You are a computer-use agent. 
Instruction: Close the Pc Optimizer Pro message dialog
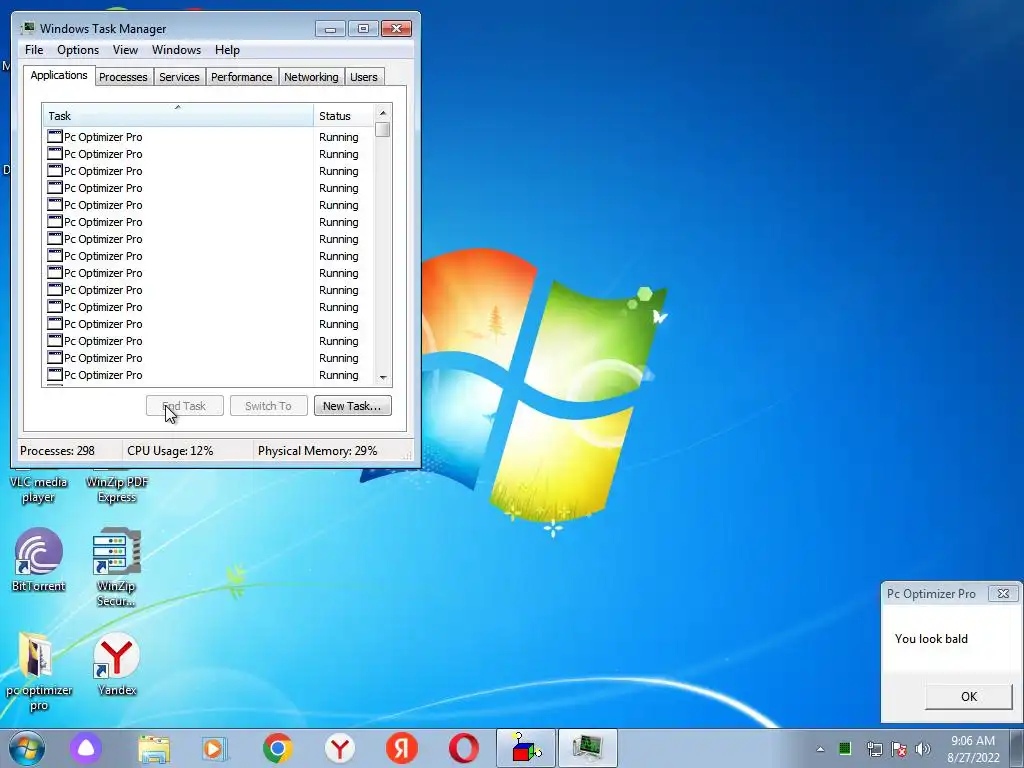pyautogui.click(x=1003, y=593)
